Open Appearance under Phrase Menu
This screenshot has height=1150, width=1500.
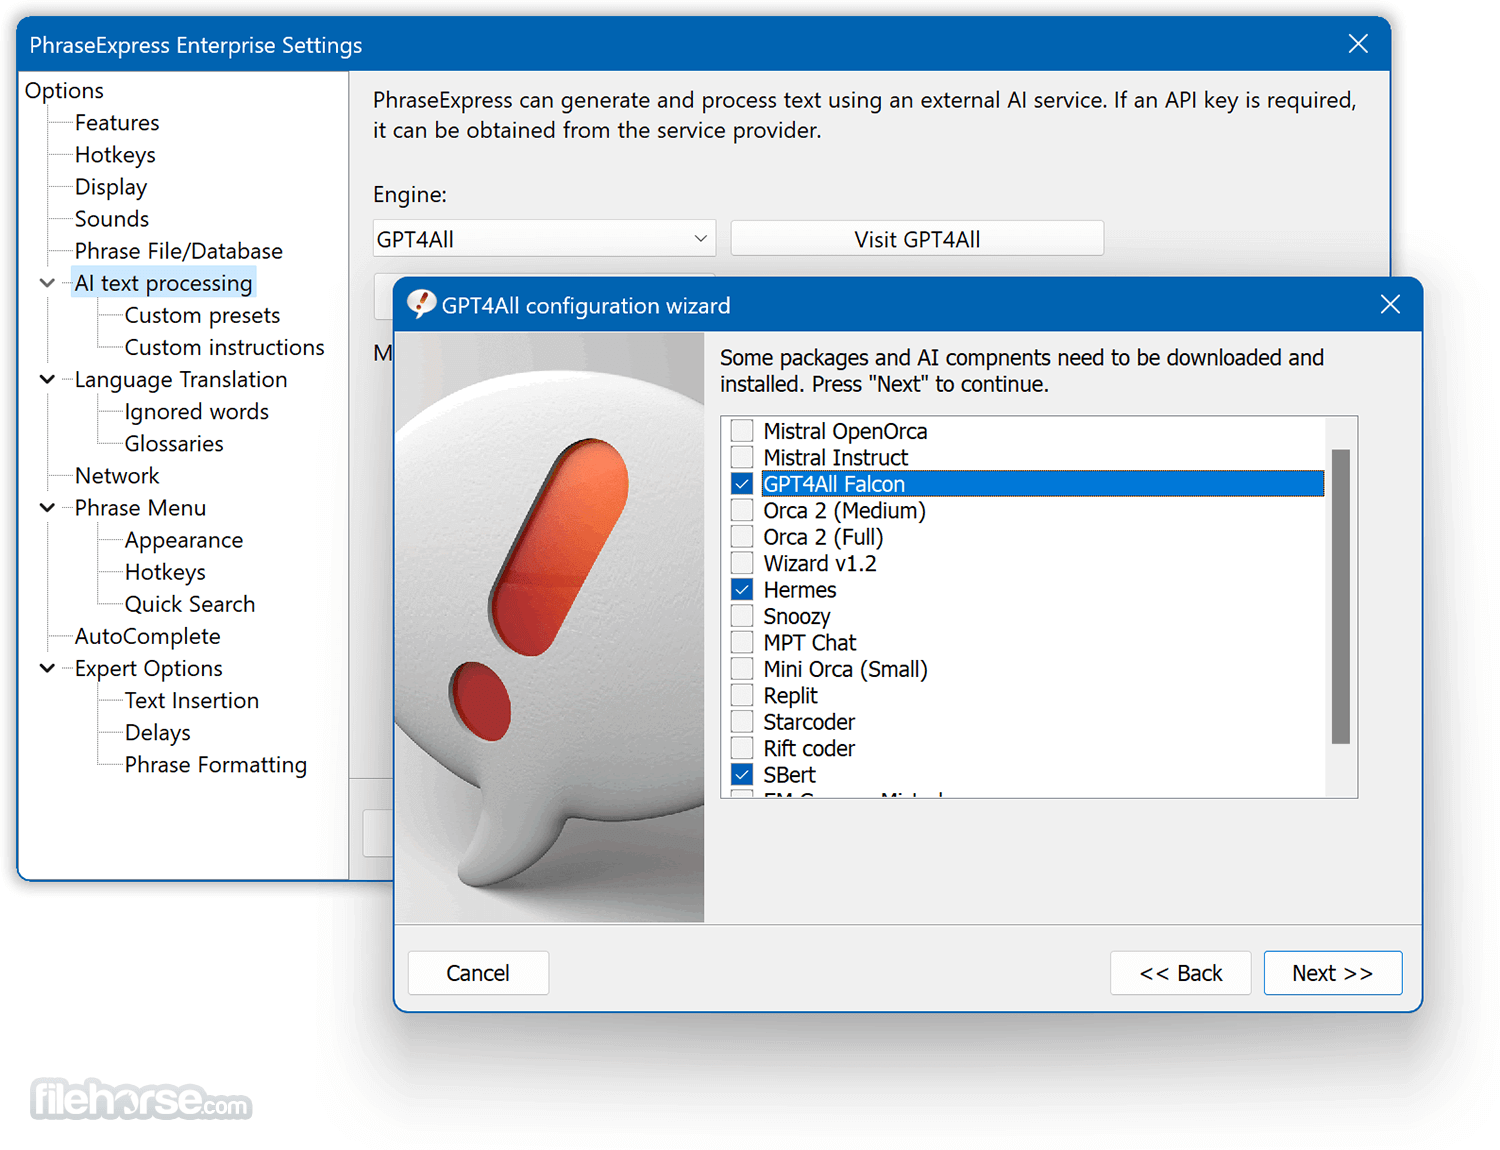[184, 540]
